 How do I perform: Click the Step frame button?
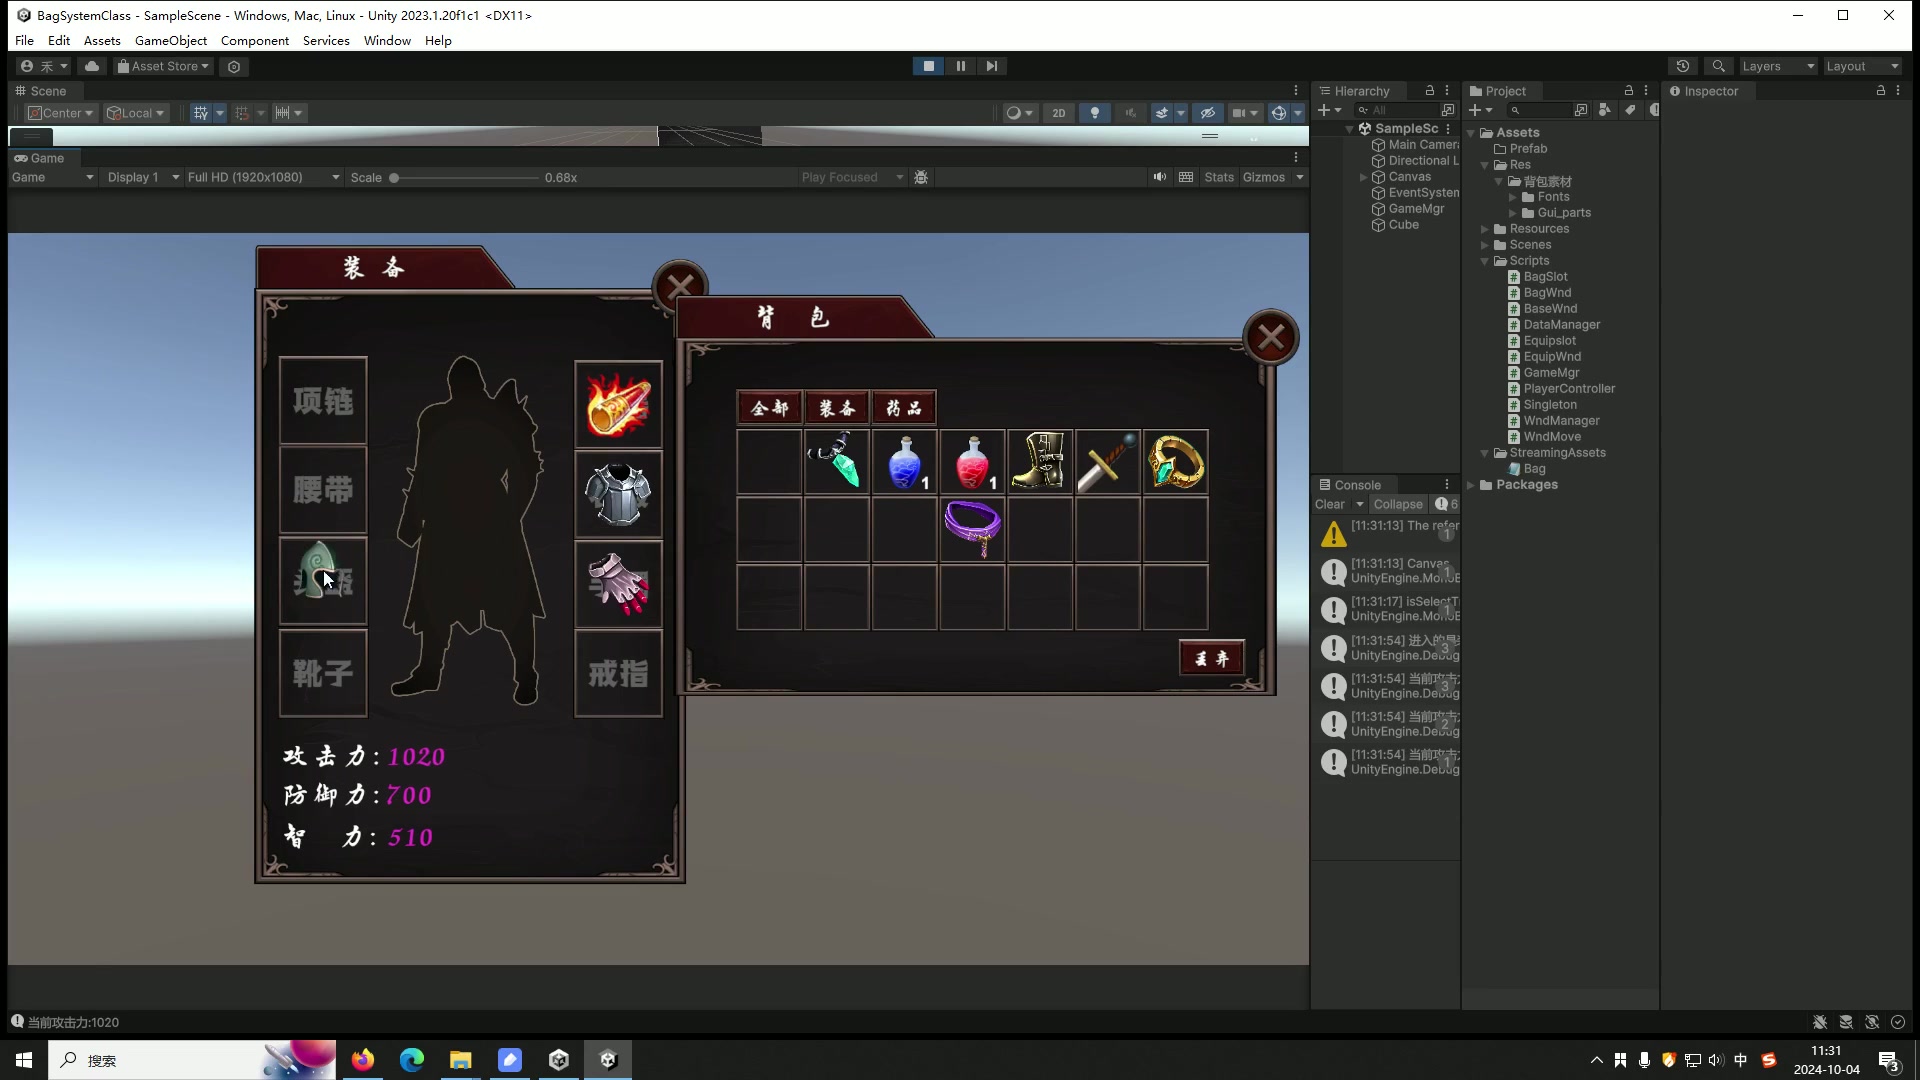pyautogui.click(x=991, y=66)
